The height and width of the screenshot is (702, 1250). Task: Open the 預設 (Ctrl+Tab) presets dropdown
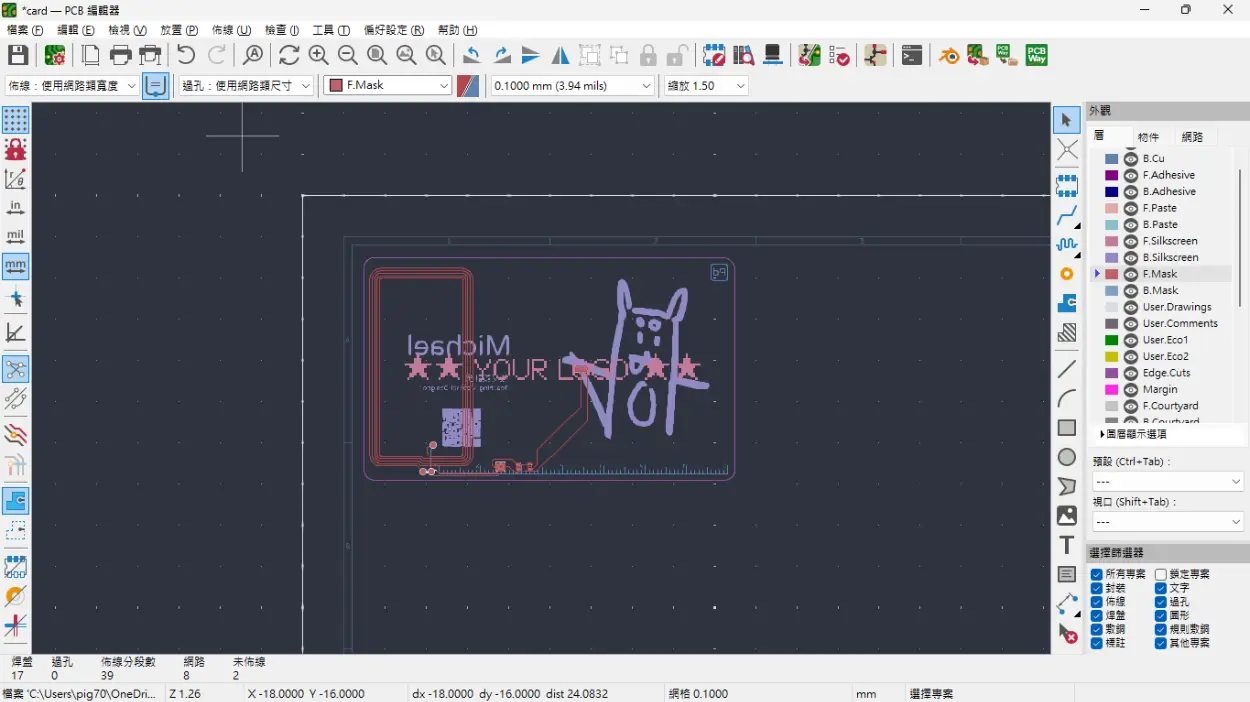(1167, 482)
